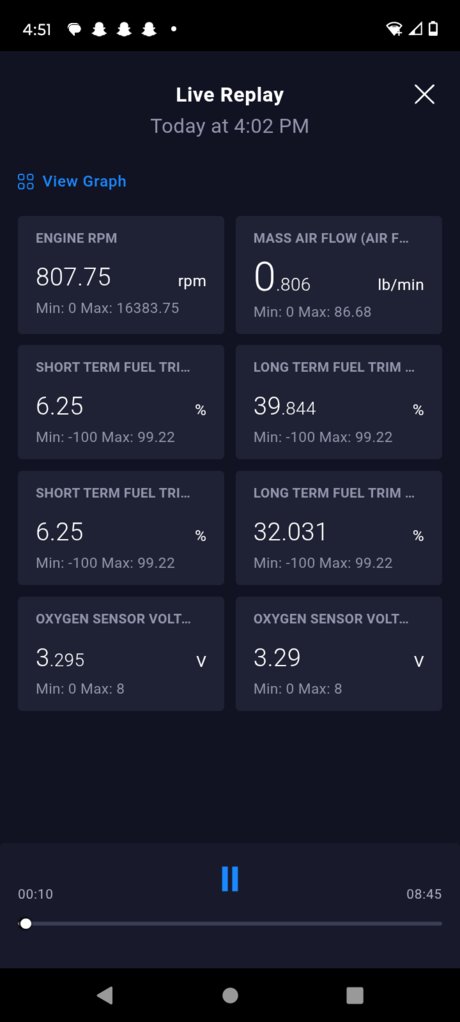
Task: Tap the first Snapchat notification icon
Action: [99, 29]
